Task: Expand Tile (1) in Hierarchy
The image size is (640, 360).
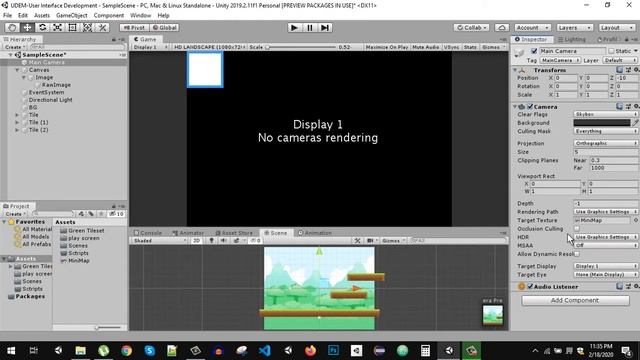Action: [x=17, y=122]
